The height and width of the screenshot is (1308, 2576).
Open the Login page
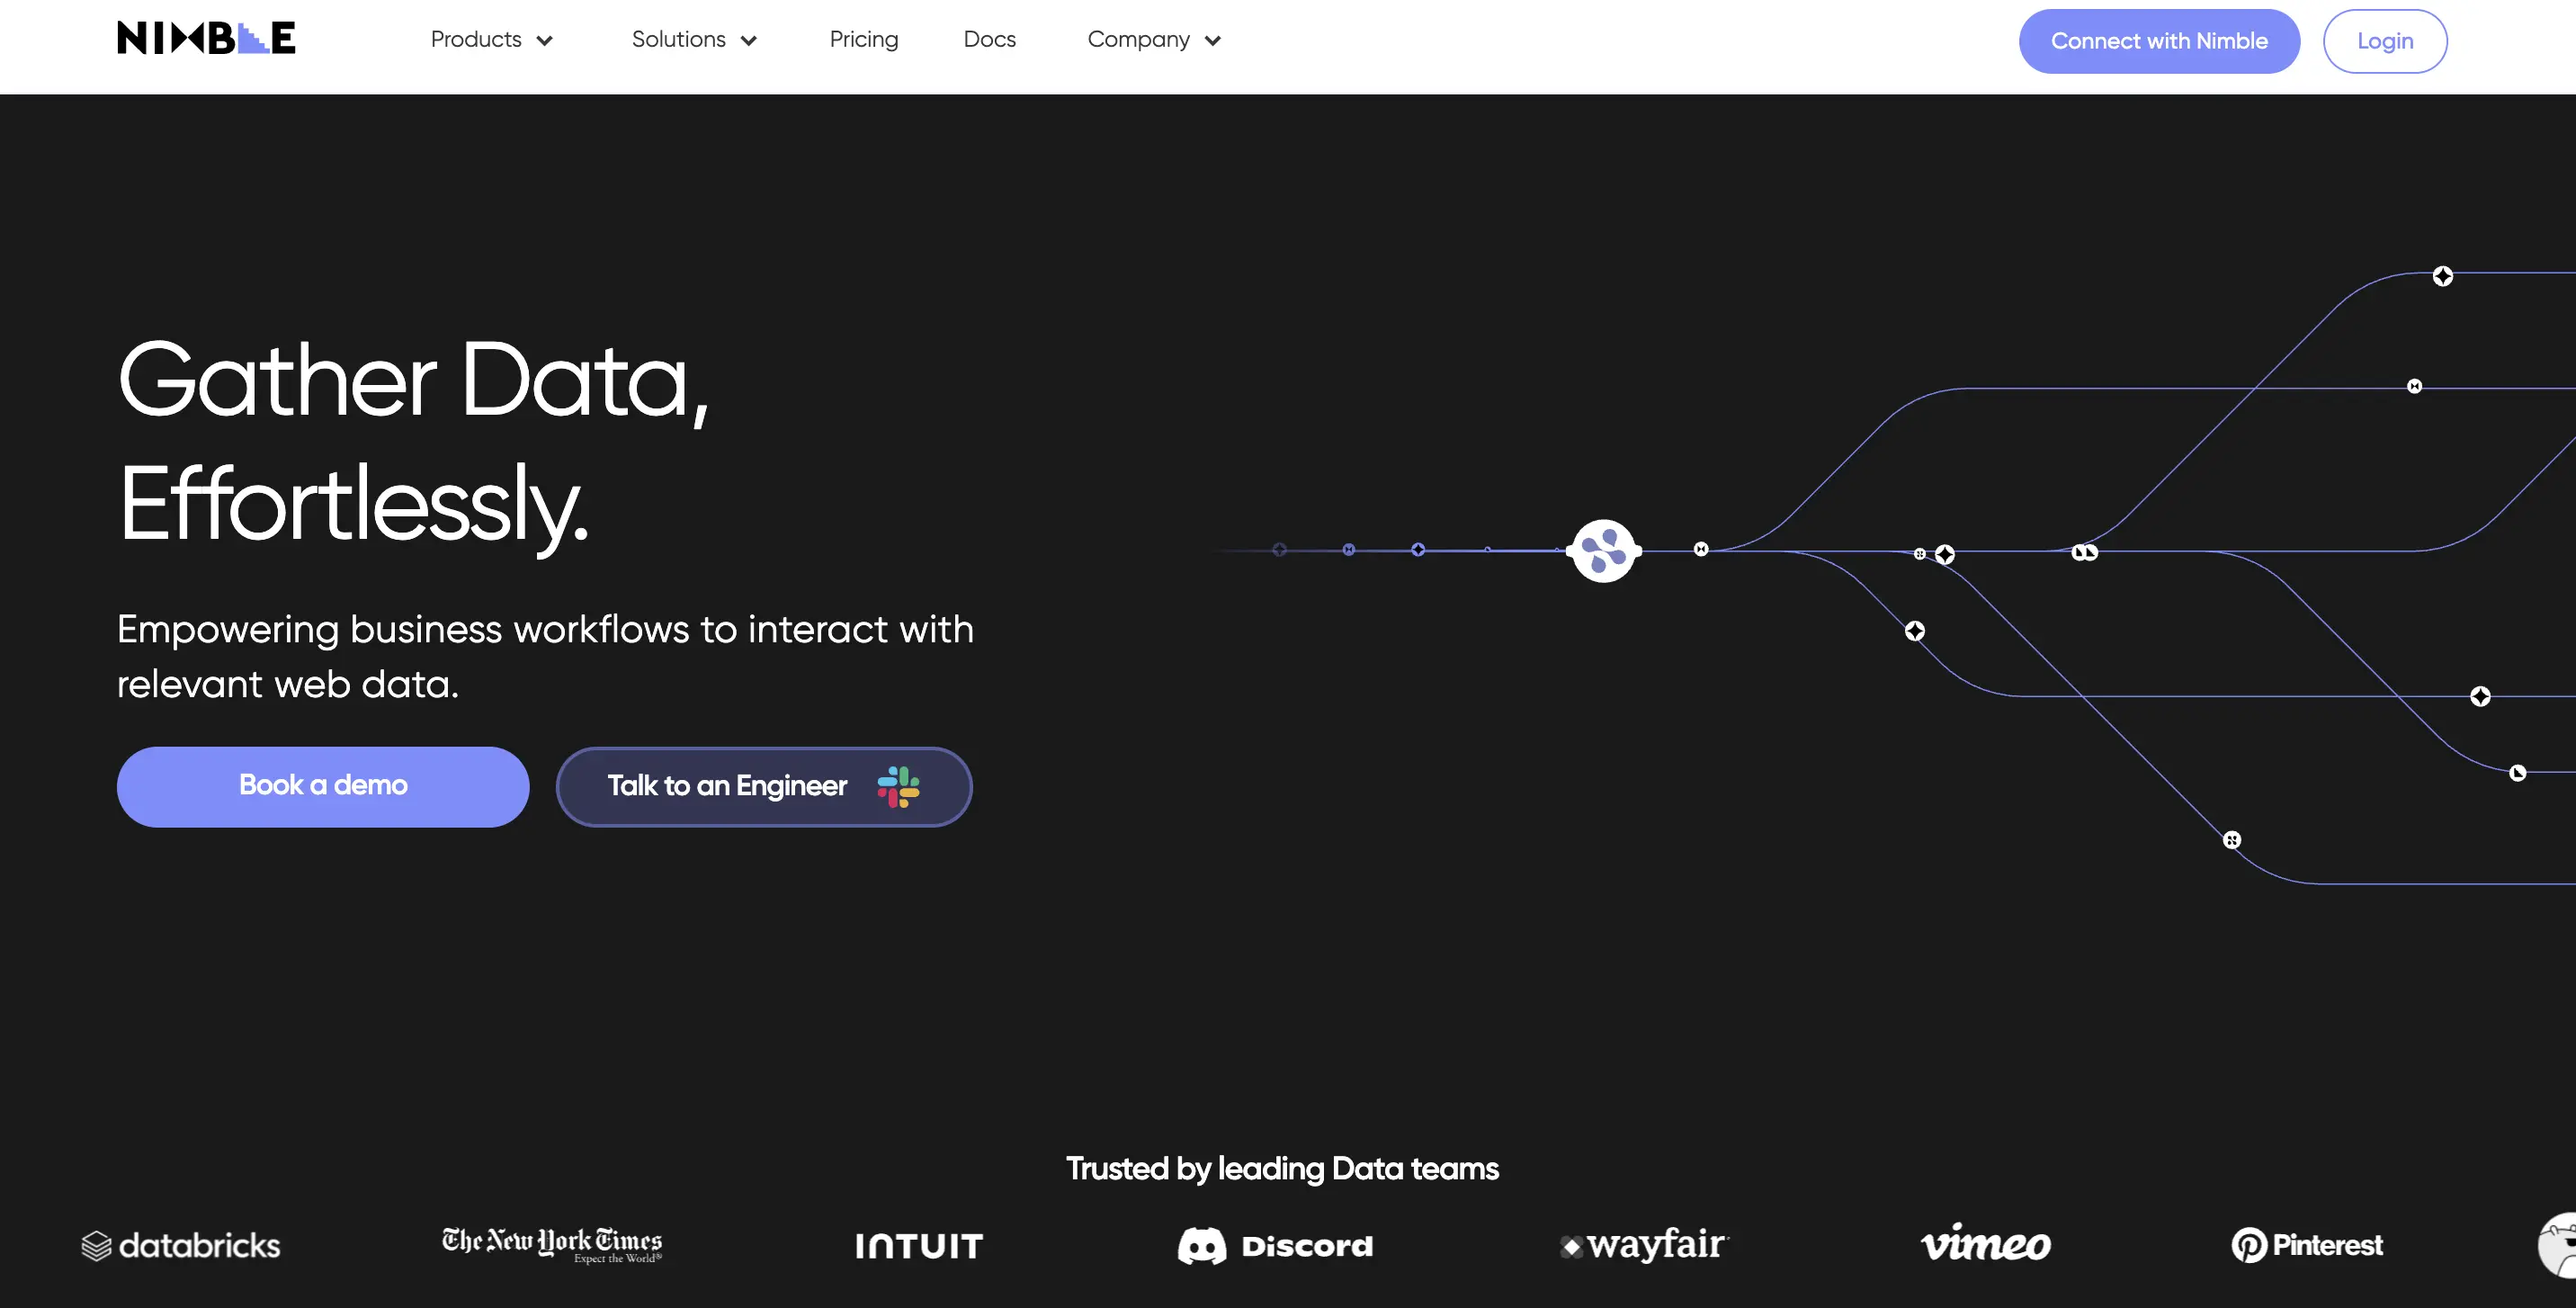2385,41
